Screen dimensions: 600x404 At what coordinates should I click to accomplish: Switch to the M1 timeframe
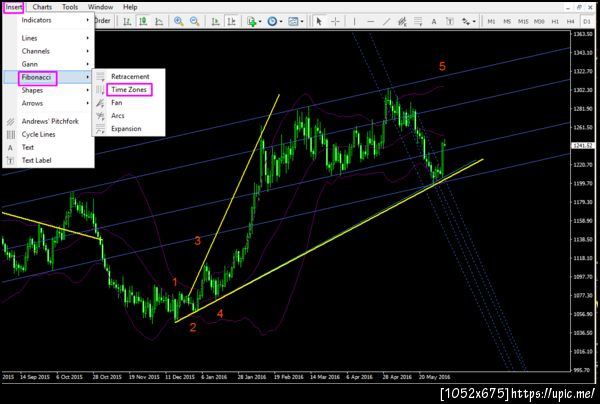pos(491,21)
